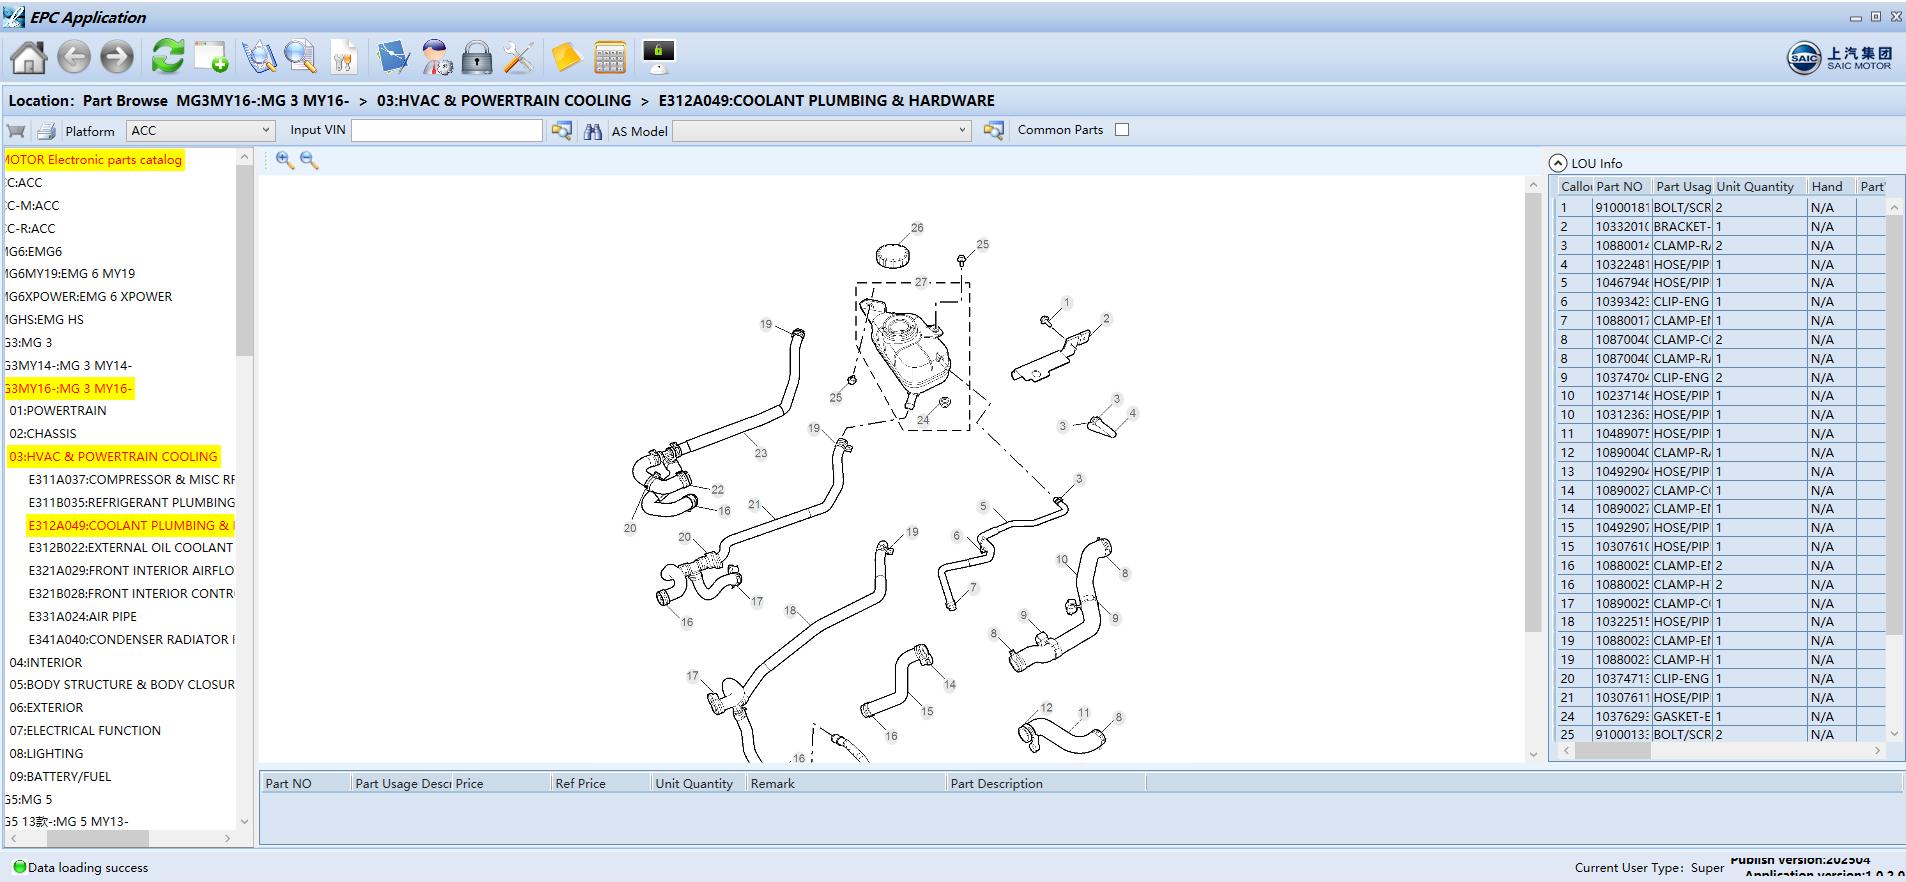1906x882 pixels.
Task: Click callout 26 cap in diagram
Action: pos(893,254)
